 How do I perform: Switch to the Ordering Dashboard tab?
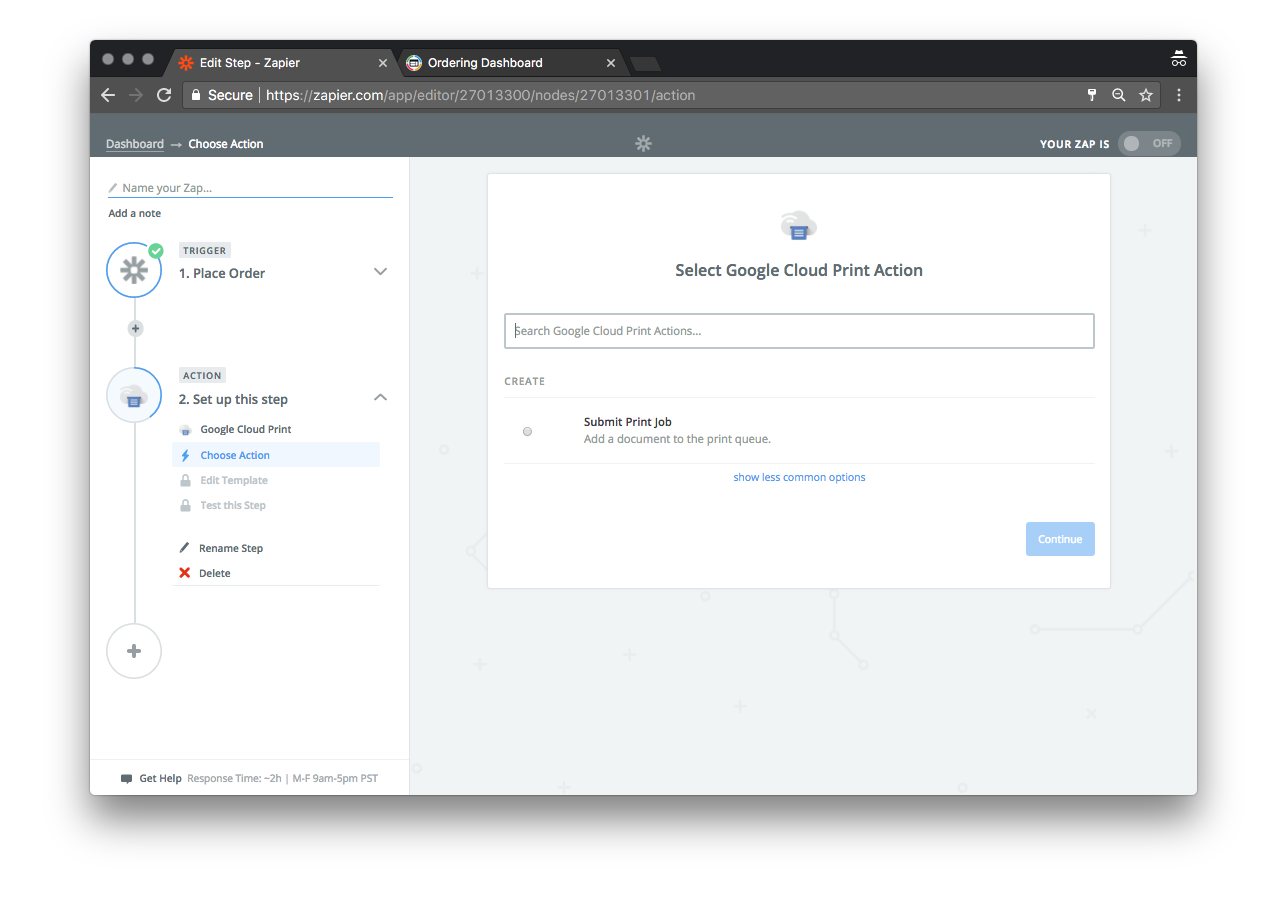coord(513,62)
